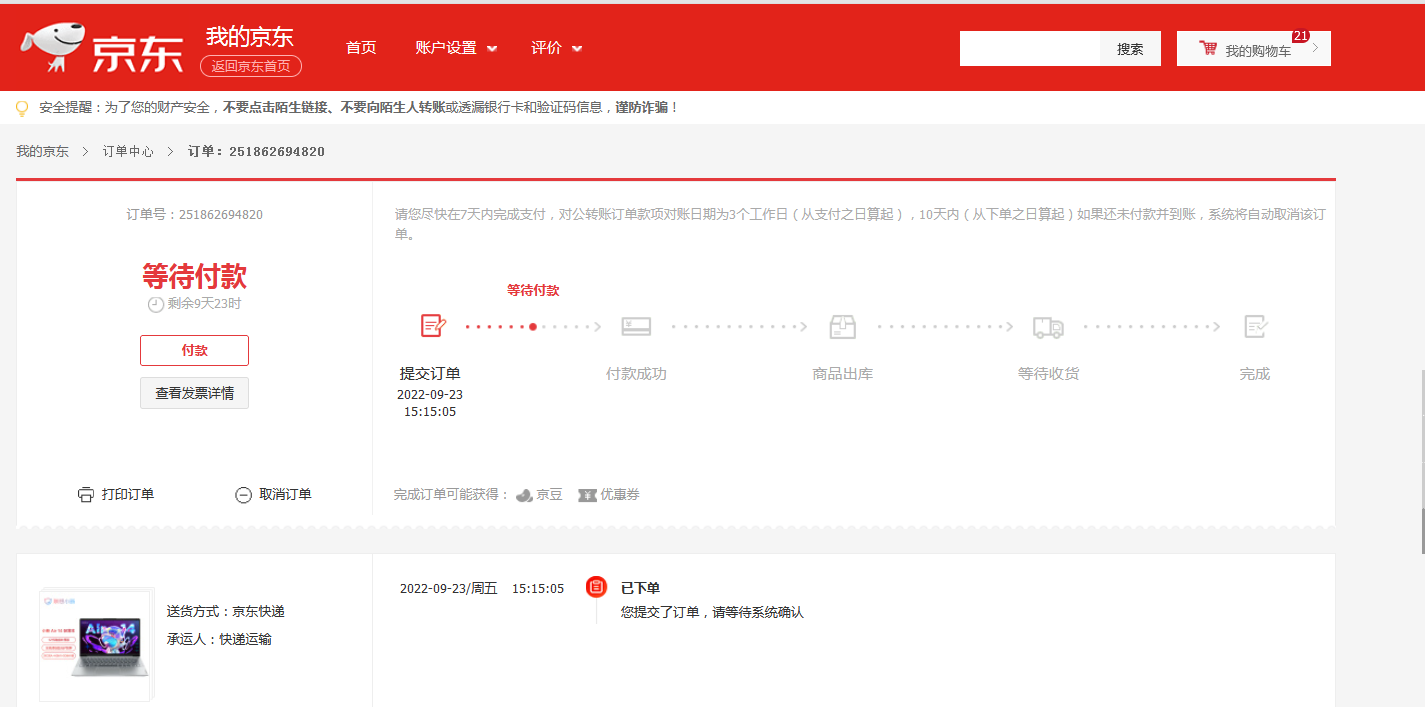Click the print order printer icon
Viewport: 1425px width, 707px height.
tap(86, 494)
